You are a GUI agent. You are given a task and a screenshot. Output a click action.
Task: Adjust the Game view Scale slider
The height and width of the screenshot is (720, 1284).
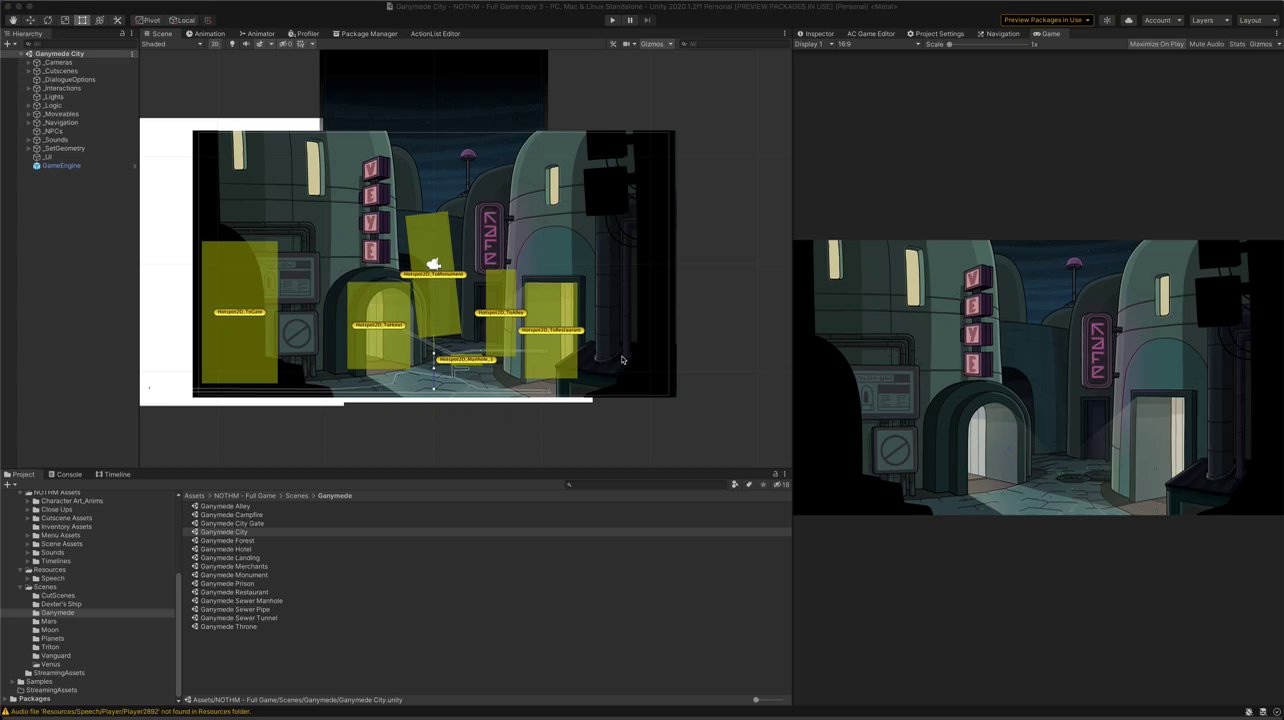pyautogui.click(x=950, y=44)
